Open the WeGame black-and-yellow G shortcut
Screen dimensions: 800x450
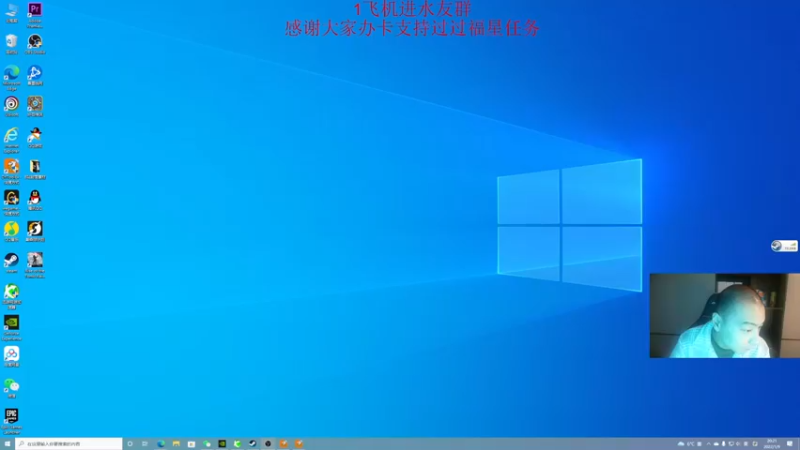click(x=11, y=203)
